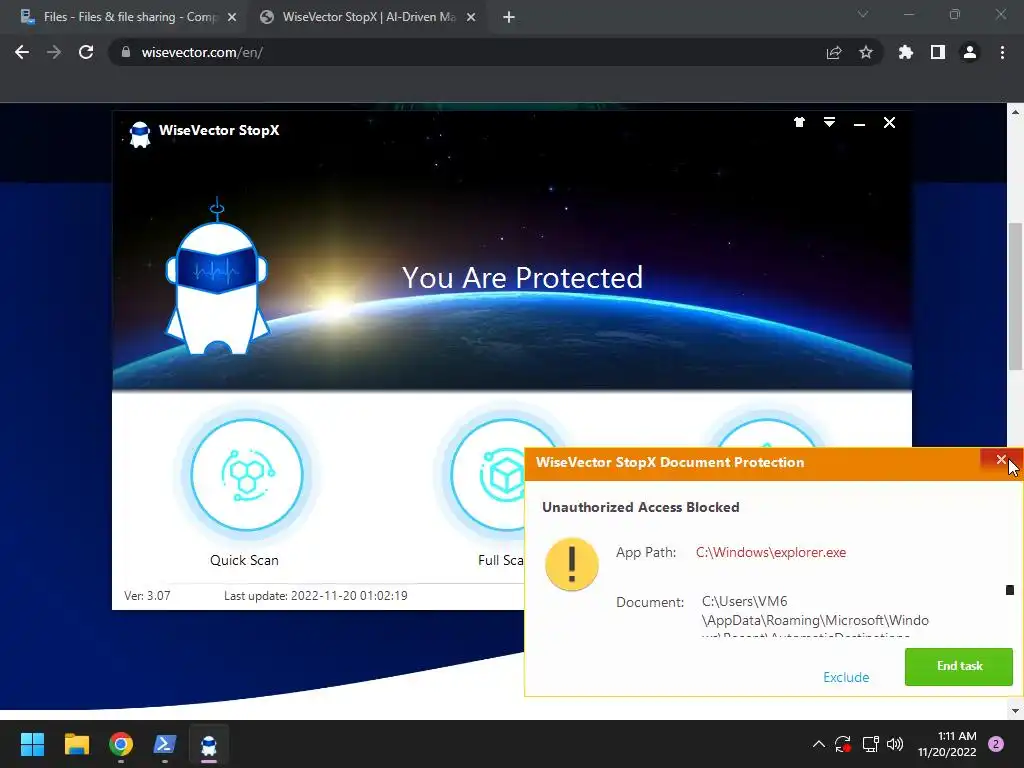Close the Files & file sharing tab

coord(232,18)
